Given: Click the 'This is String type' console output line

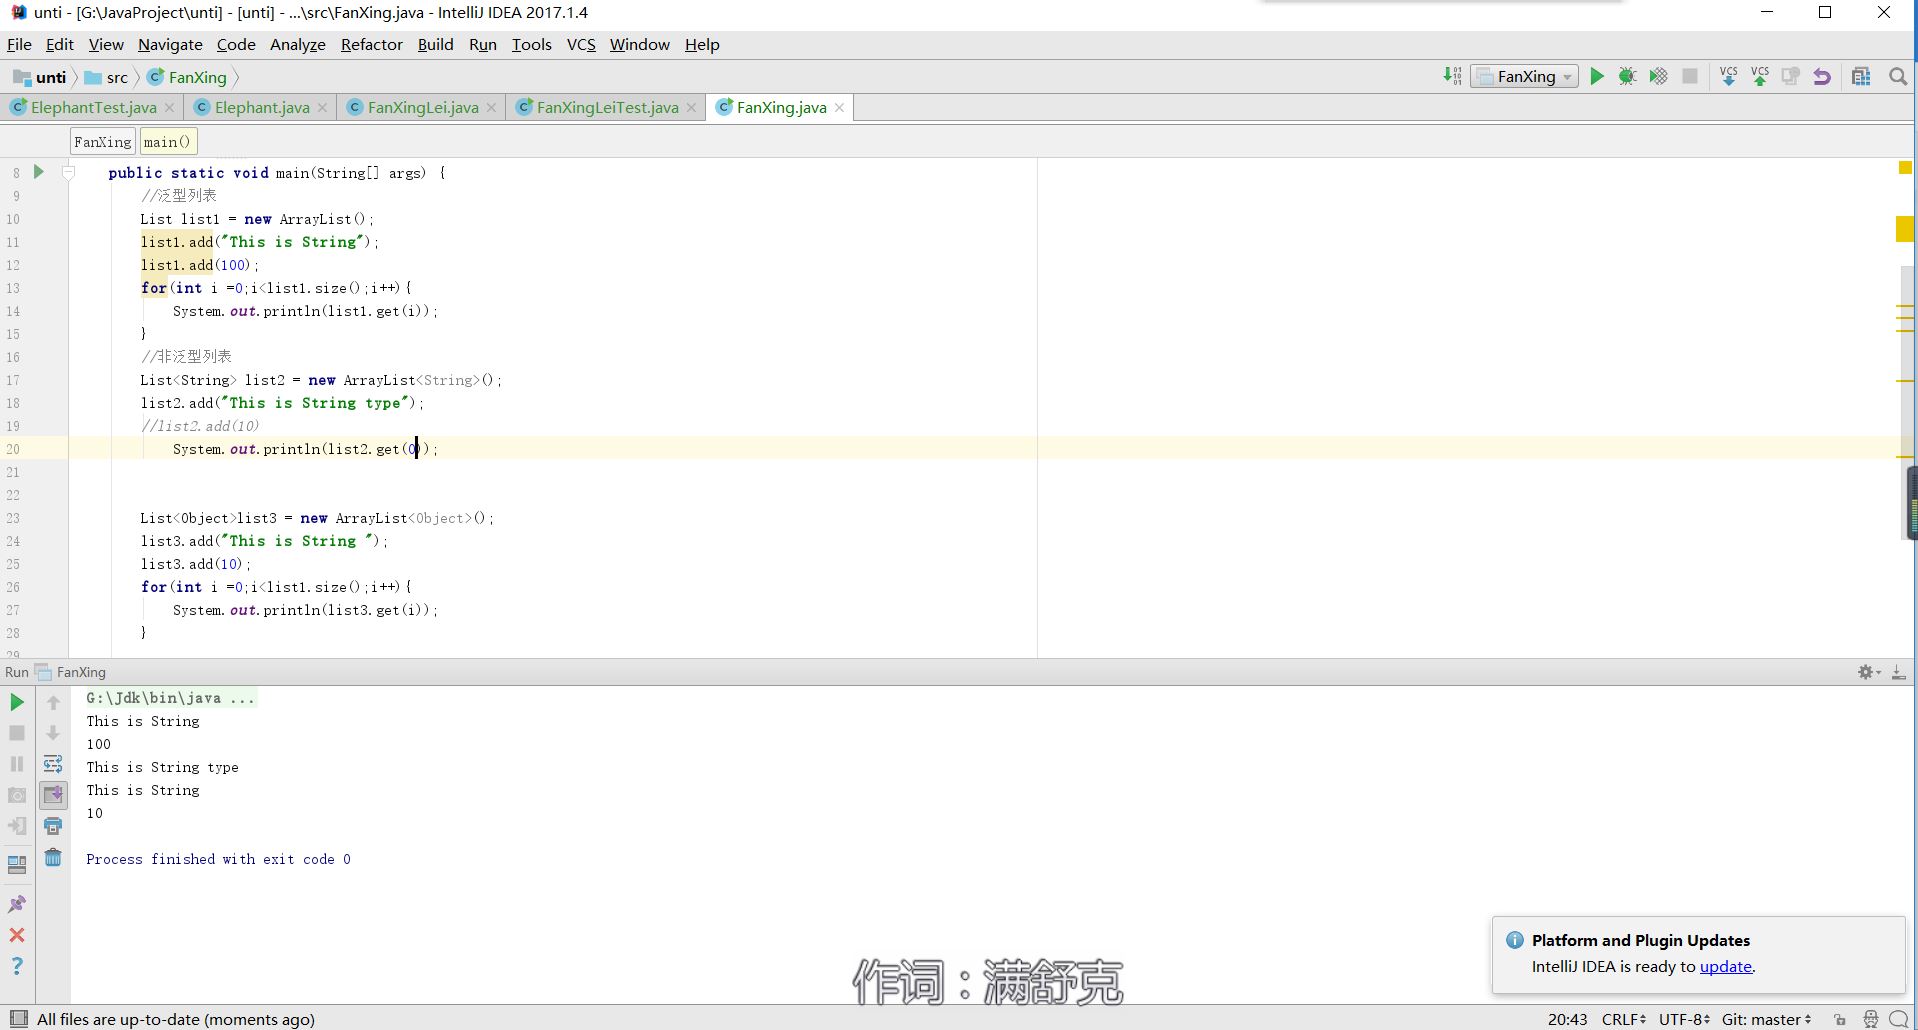Looking at the screenshot, I should point(162,767).
